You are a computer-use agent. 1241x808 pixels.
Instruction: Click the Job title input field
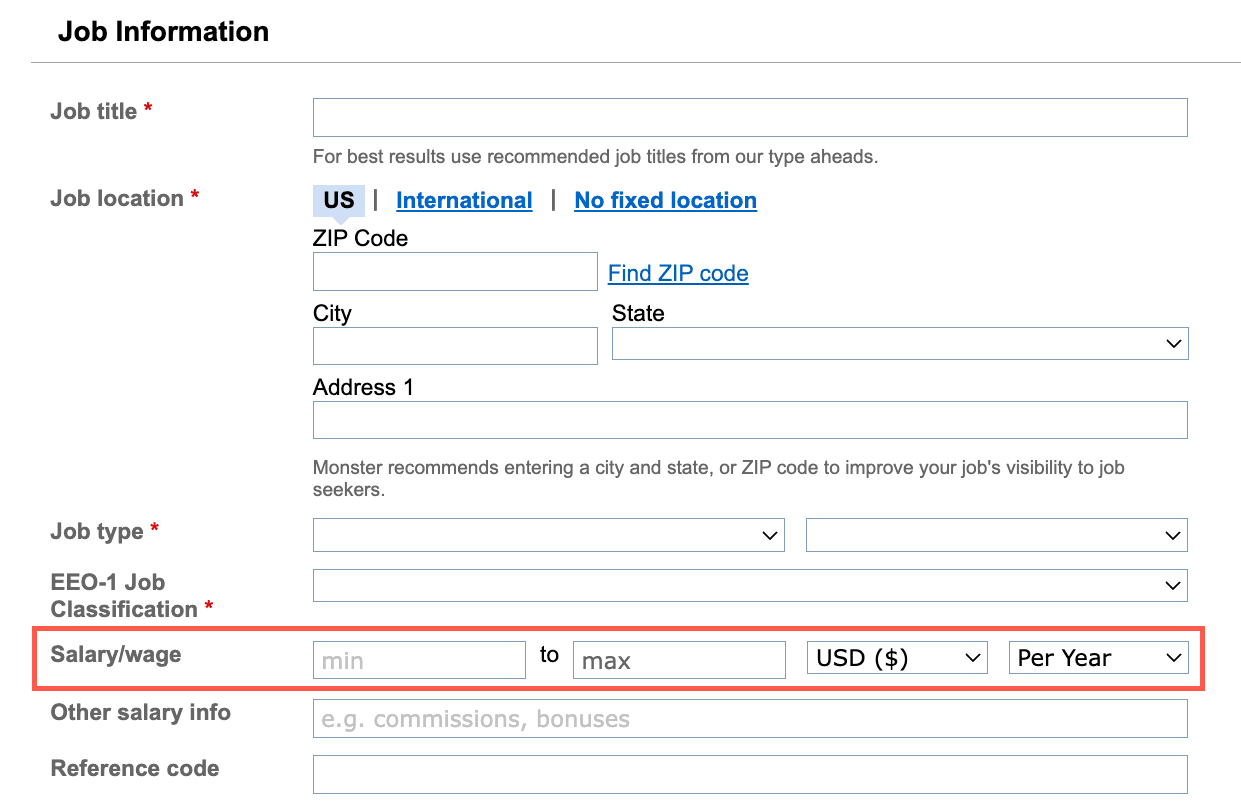coord(750,117)
